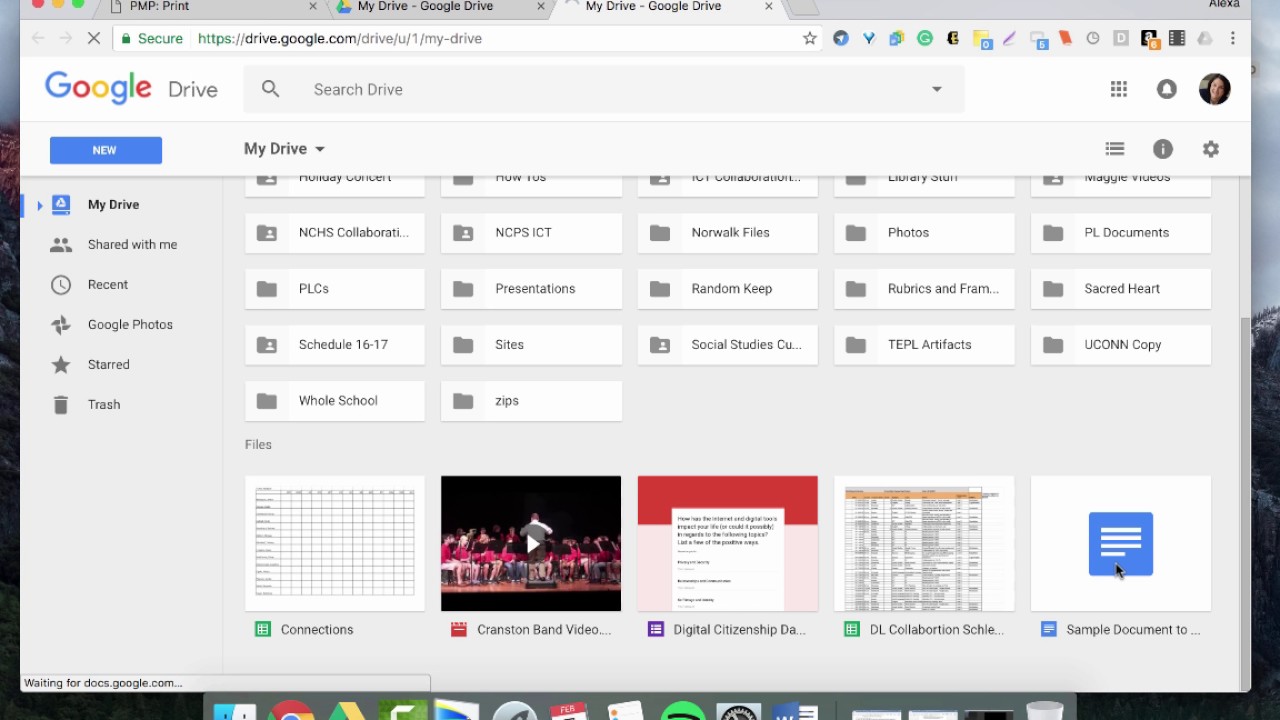The height and width of the screenshot is (720, 1280).
Task: Open the NCPS ICT folder
Action: coord(531,232)
